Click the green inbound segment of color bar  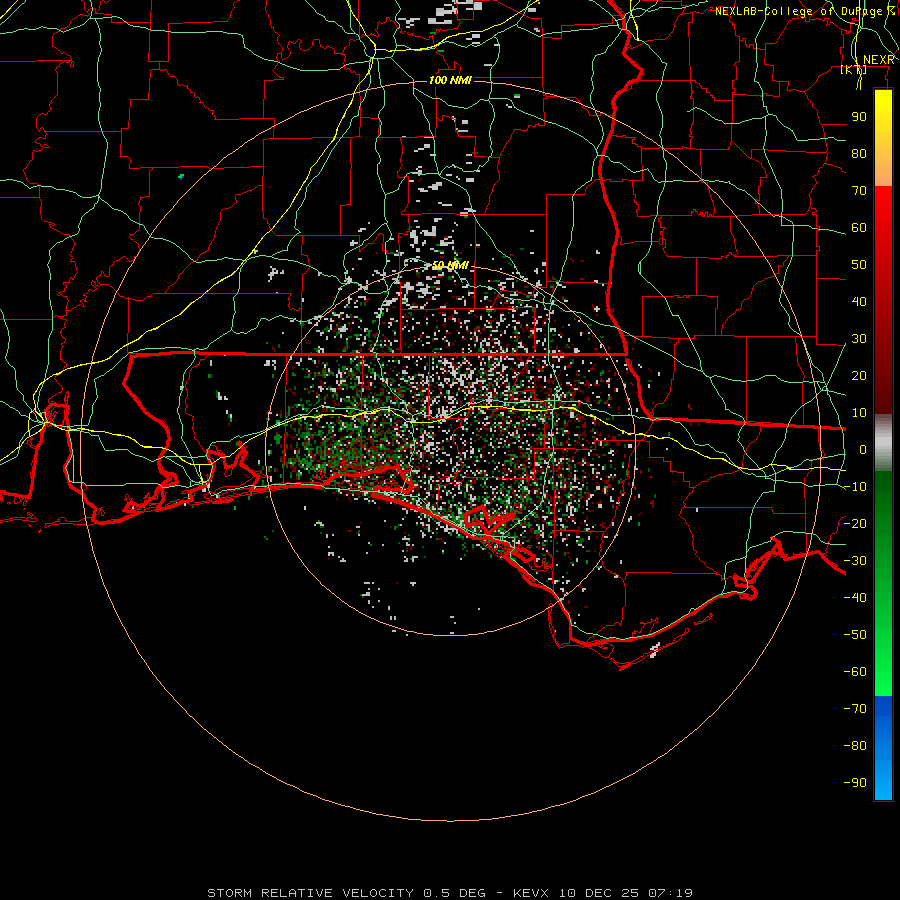click(x=883, y=584)
